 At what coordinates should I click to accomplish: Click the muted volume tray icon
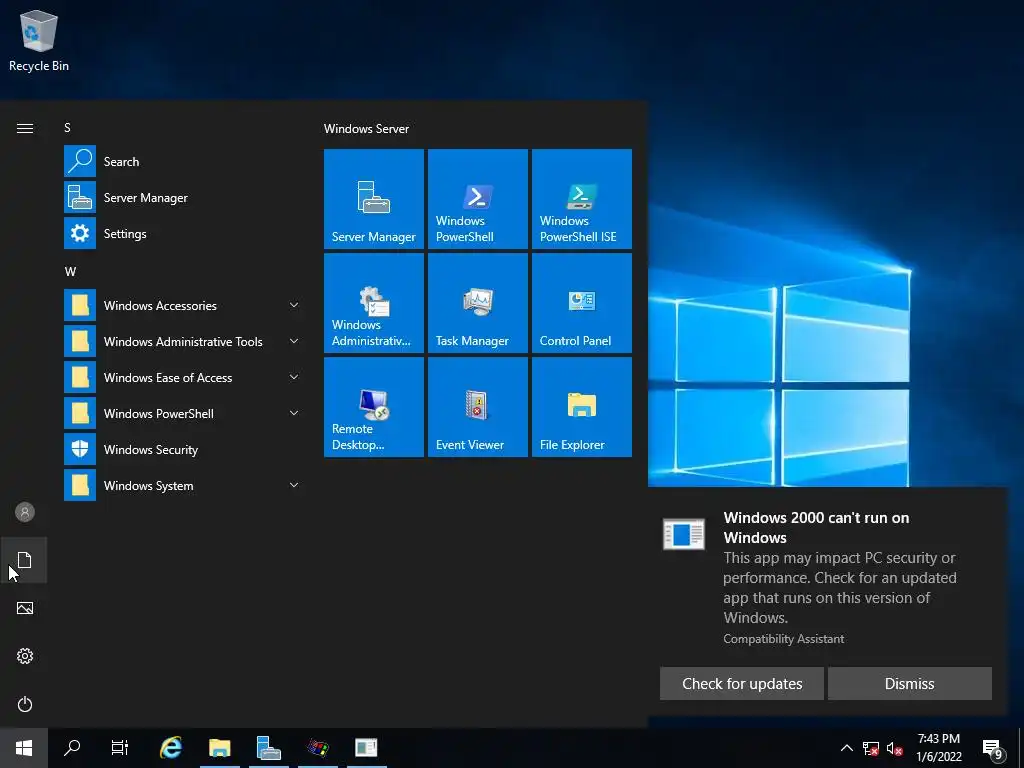(895, 748)
